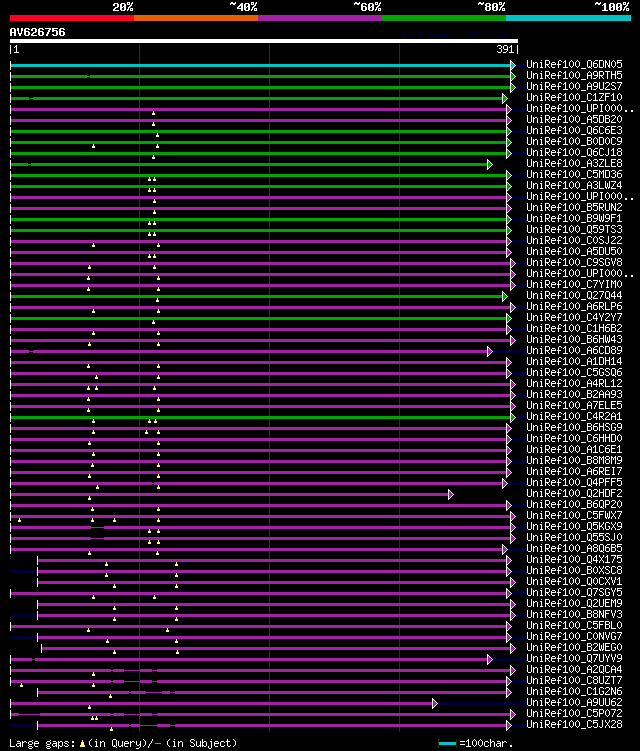Open the UniRef100_A4RL12 hit label

pos(574,384)
